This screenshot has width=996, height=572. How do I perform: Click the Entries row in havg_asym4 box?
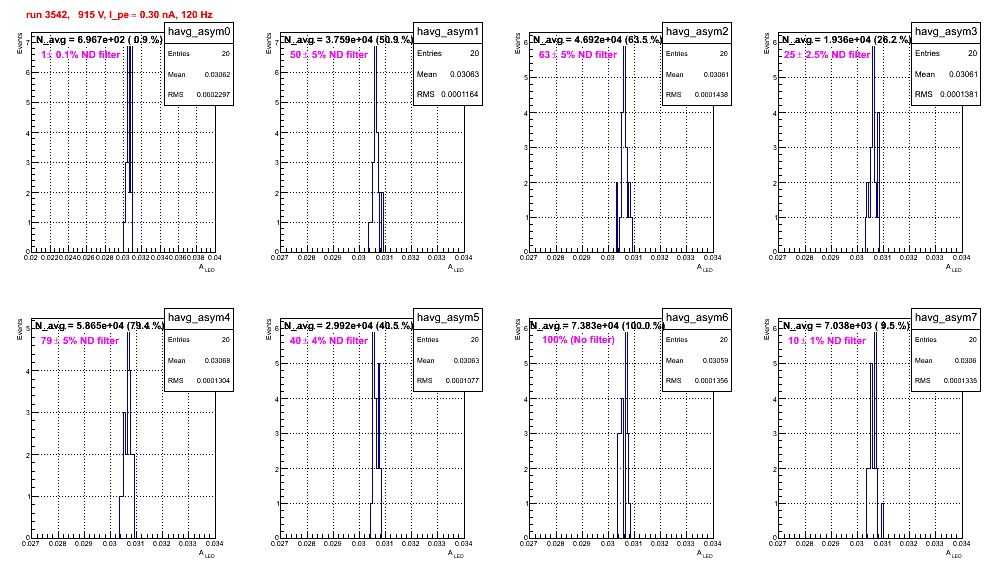pos(199,340)
